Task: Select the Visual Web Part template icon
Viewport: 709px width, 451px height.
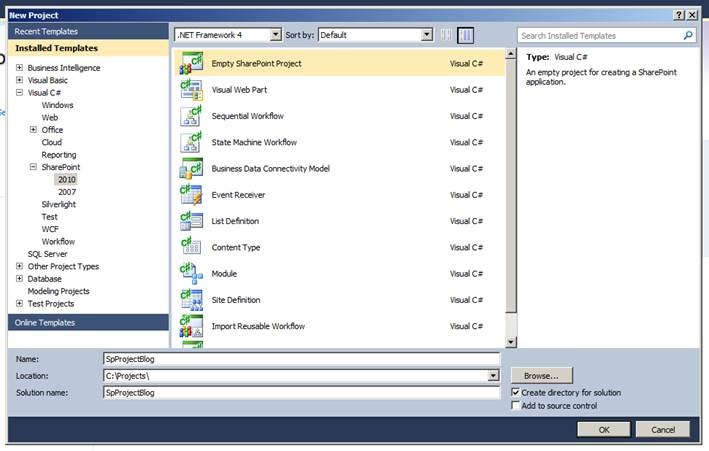Action: (x=190, y=90)
